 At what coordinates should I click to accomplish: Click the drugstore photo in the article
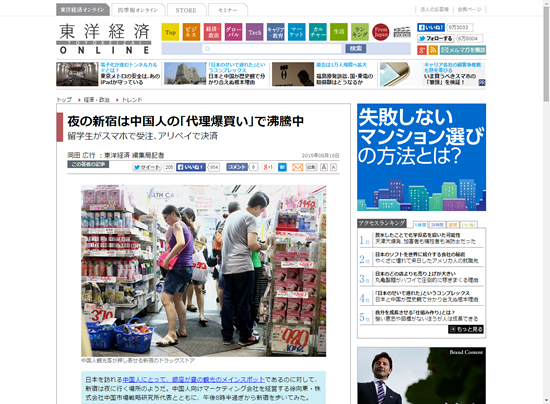coord(203,271)
